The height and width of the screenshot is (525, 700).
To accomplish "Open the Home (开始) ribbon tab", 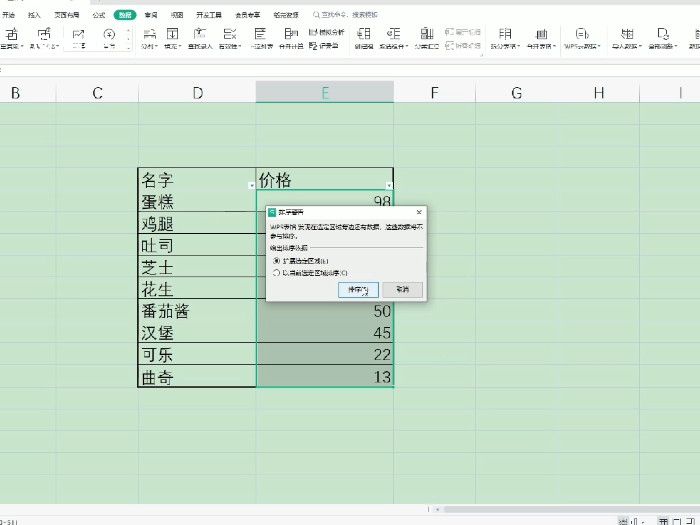I will tap(8, 15).
